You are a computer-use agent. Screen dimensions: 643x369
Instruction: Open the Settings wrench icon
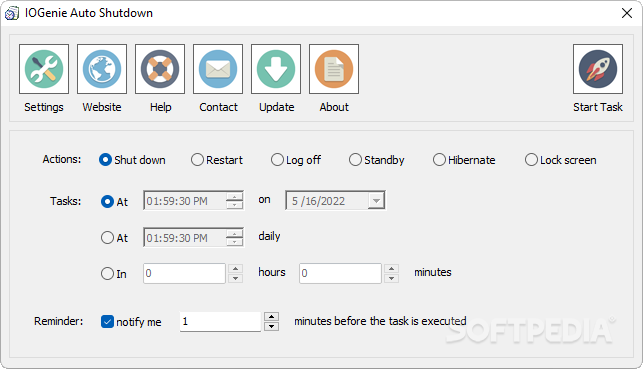pos(44,69)
